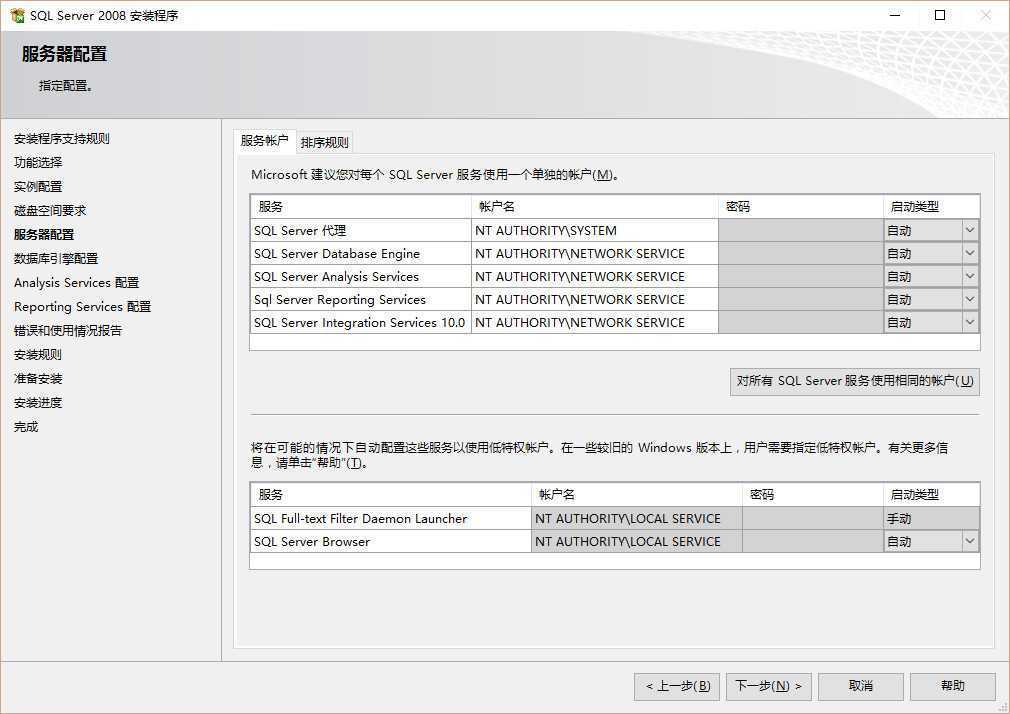Select SQL Server Analysis Services service cell
The height and width of the screenshot is (714, 1010).
[x=361, y=276]
